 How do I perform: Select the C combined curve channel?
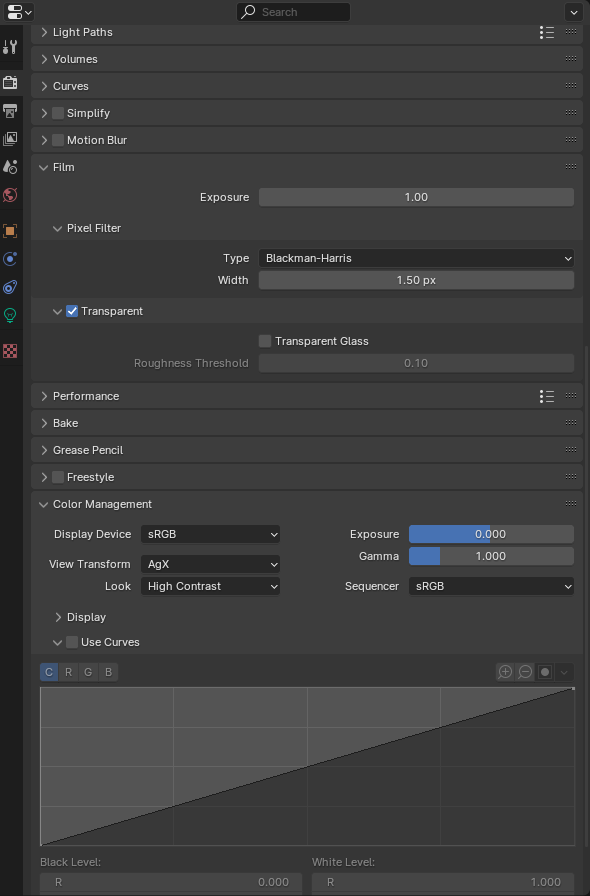click(49, 672)
